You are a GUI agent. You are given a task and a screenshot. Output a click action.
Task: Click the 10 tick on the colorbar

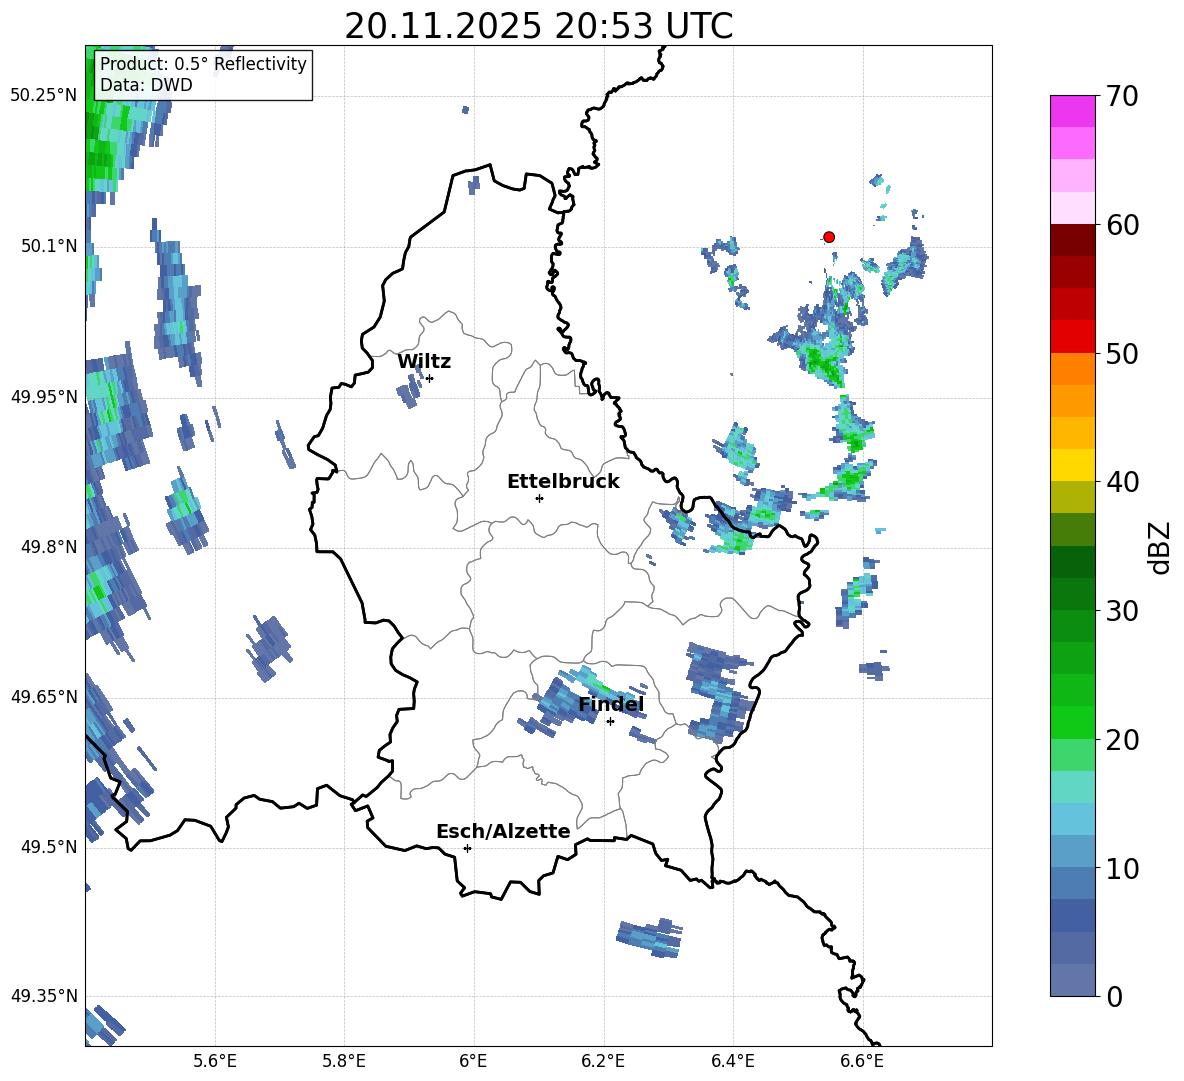(x=1122, y=868)
